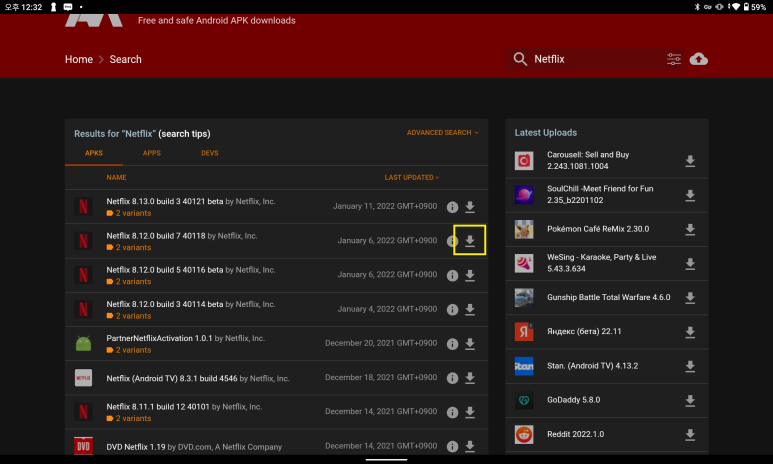Check battery status at 59%
Image resolution: width=773 pixels, height=464 pixels.
click(x=754, y=7)
